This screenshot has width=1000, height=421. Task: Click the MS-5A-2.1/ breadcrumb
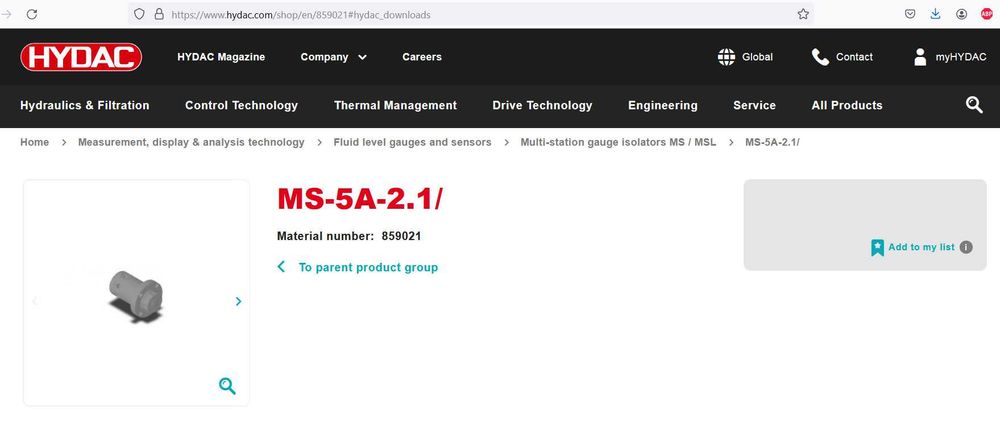772,142
